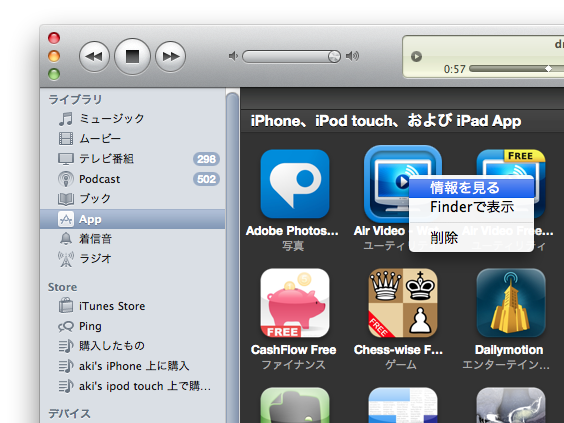Click the ゲーム category label
This screenshot has width=564, height=423.
coord(401,365)
